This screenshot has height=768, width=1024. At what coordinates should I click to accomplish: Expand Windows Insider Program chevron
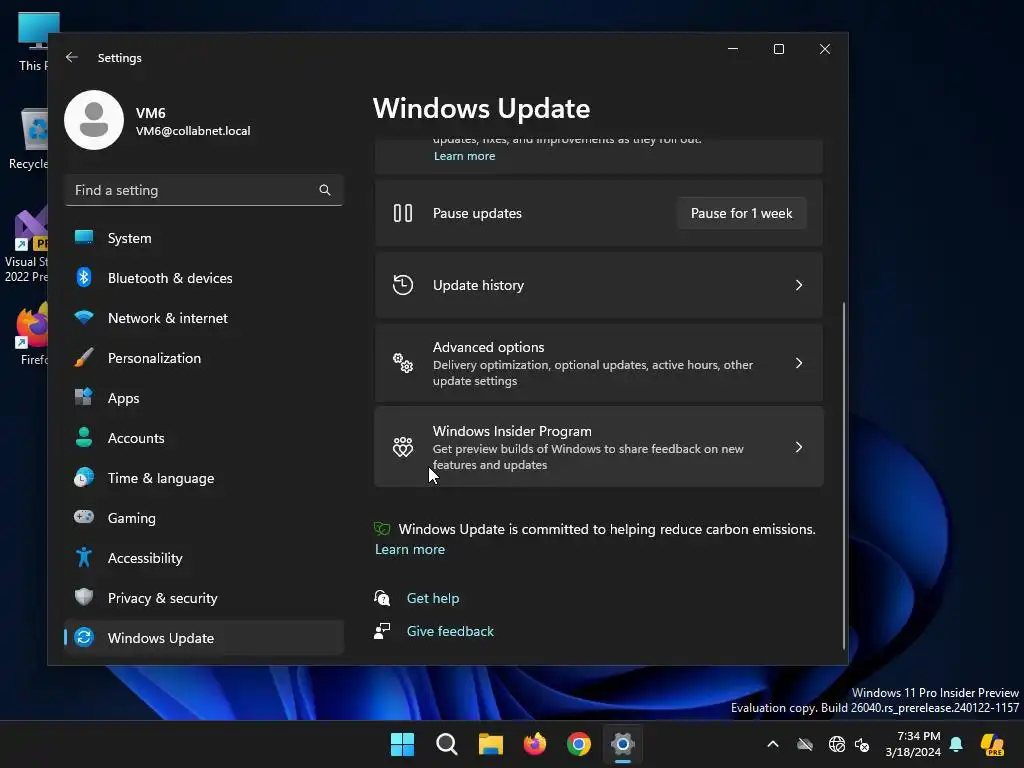pos(799,447)
